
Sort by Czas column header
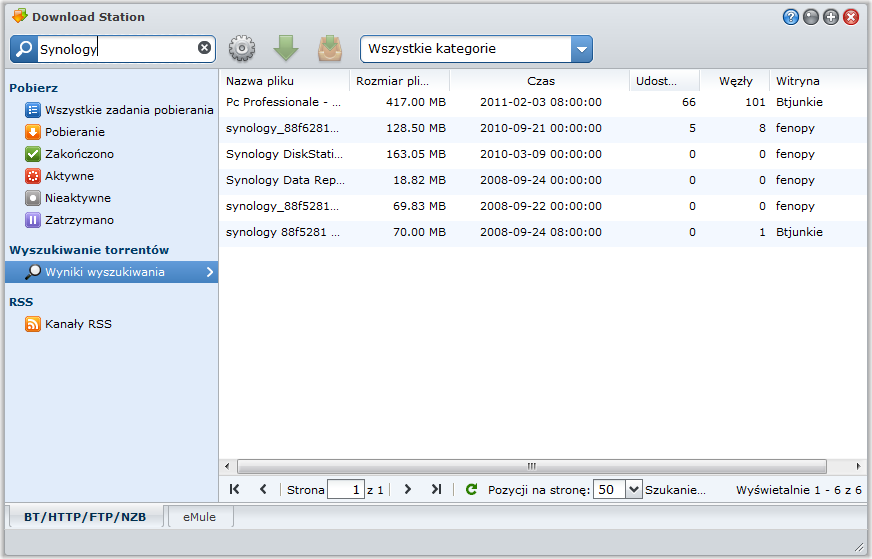(x=540, y=81)
